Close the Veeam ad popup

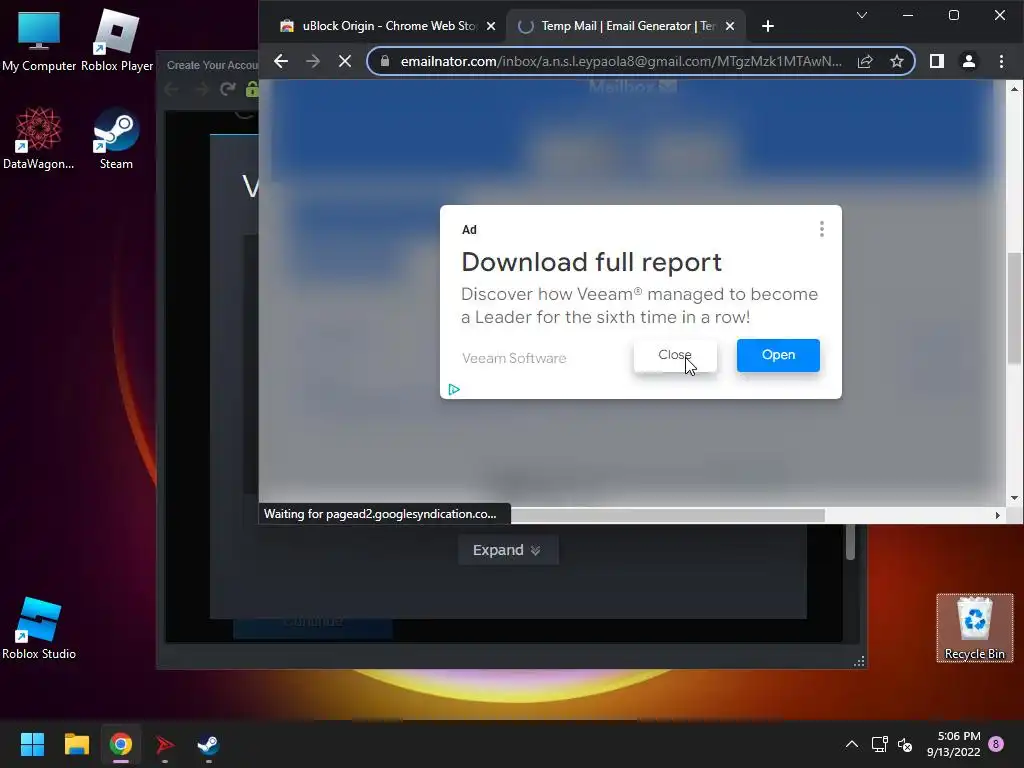675,355
